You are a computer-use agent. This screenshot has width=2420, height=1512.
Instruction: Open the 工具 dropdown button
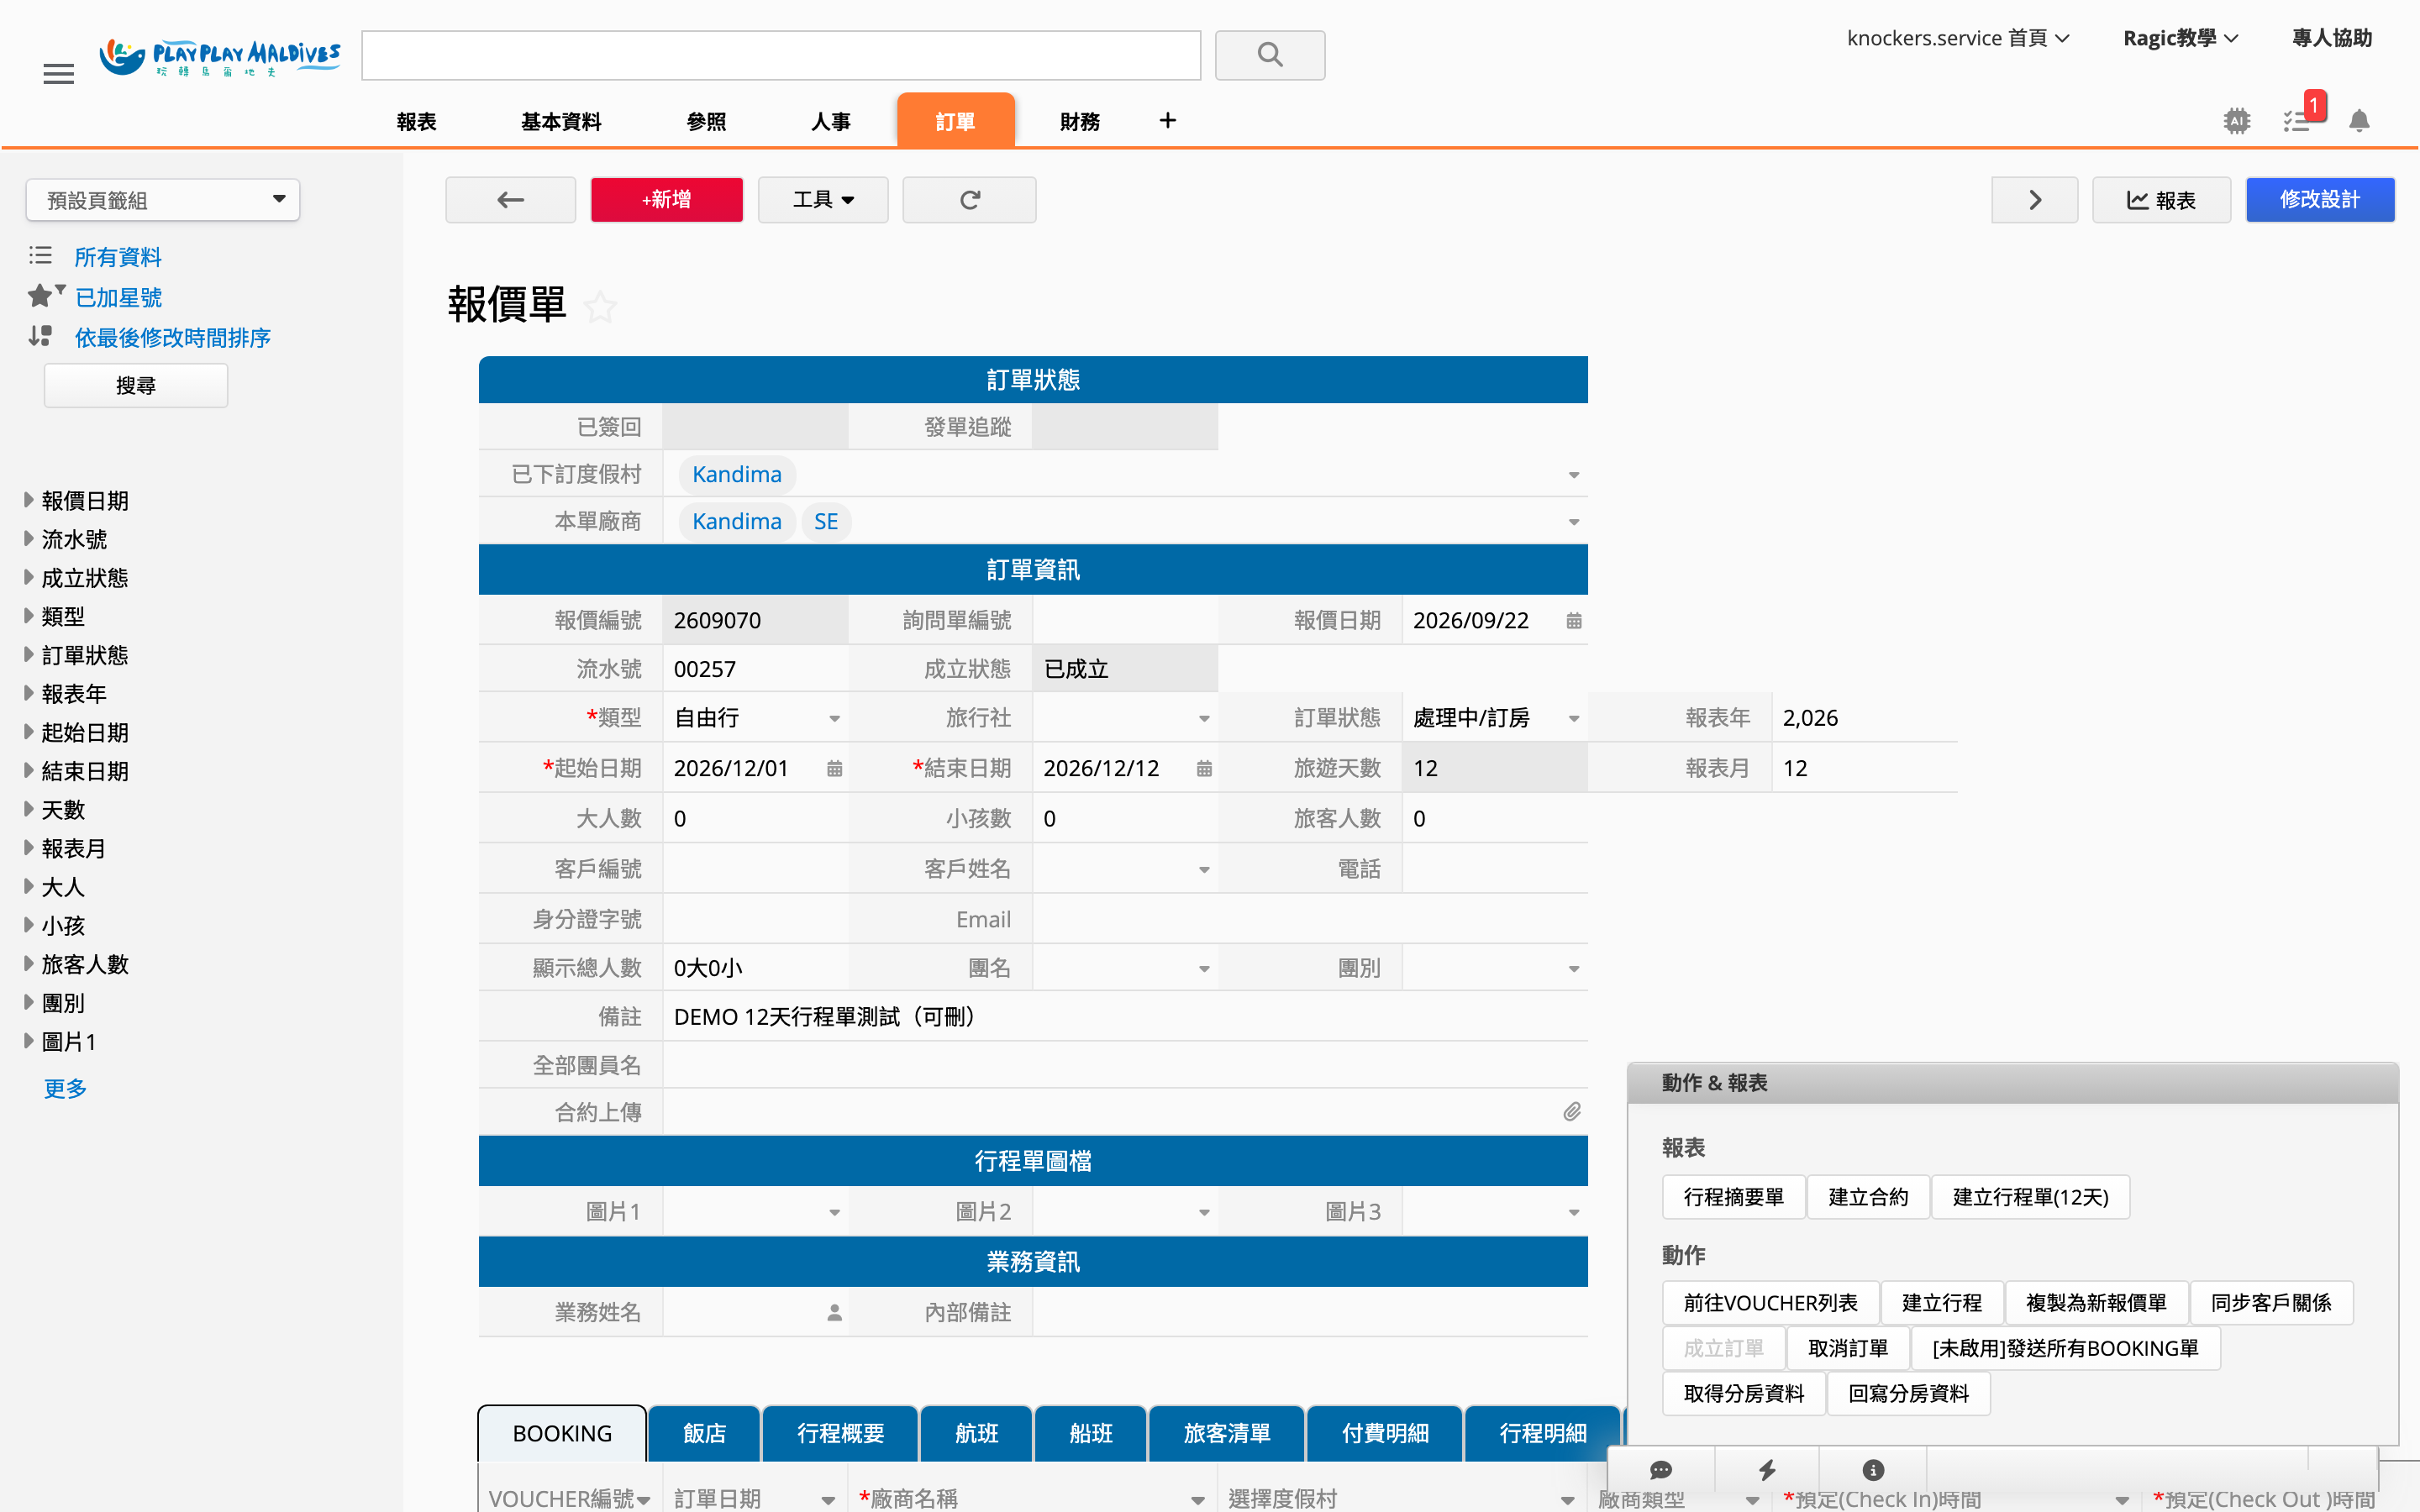click(x=823, y=200)
